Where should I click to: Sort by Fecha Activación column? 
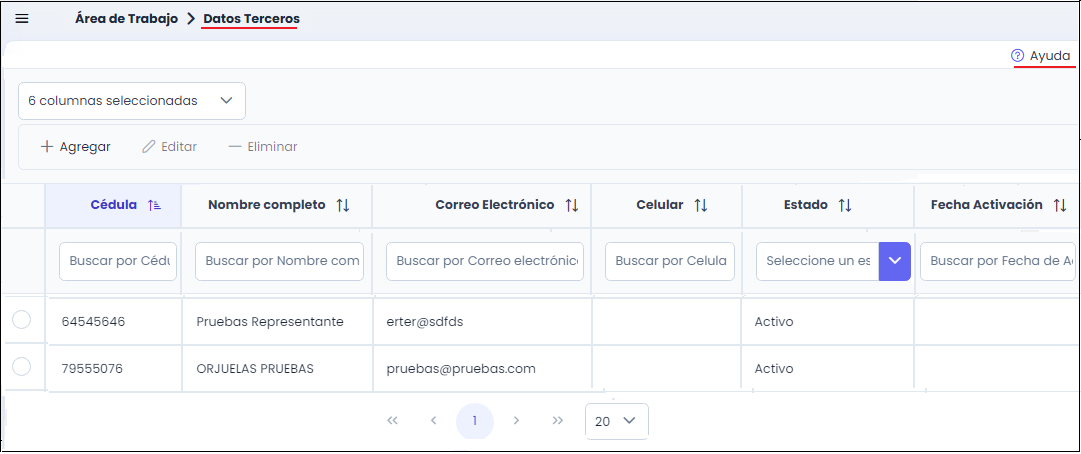pyautogui.click(x=1060, y=205)
